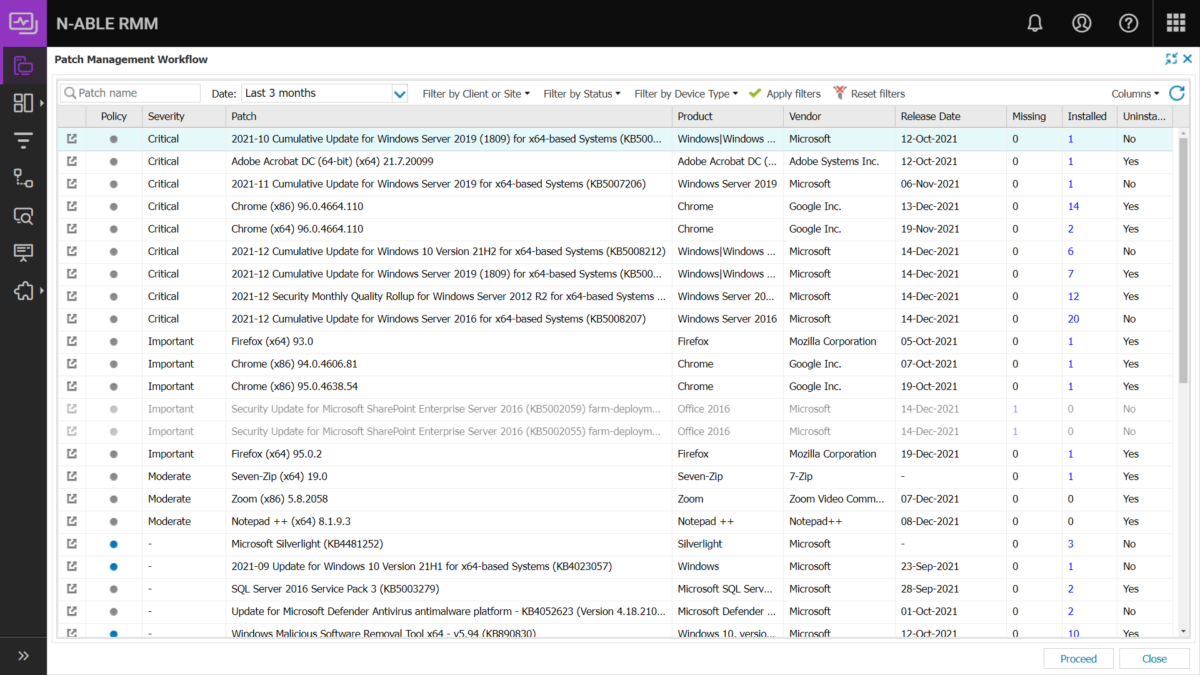Image resolution: width=1200 pixels, height=675 pixels.
Task: Click the Proceed button
Action: click(x=1078, y=658)
